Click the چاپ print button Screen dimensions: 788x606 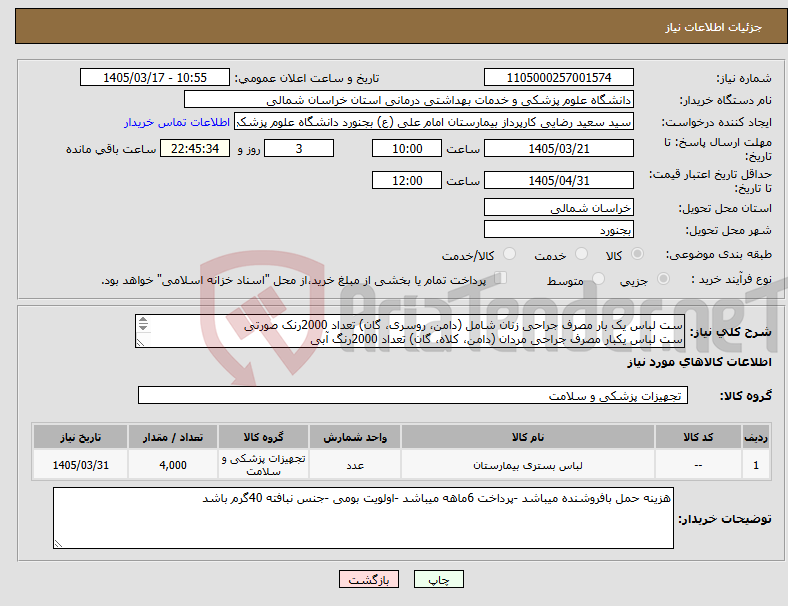coord(438,579)
